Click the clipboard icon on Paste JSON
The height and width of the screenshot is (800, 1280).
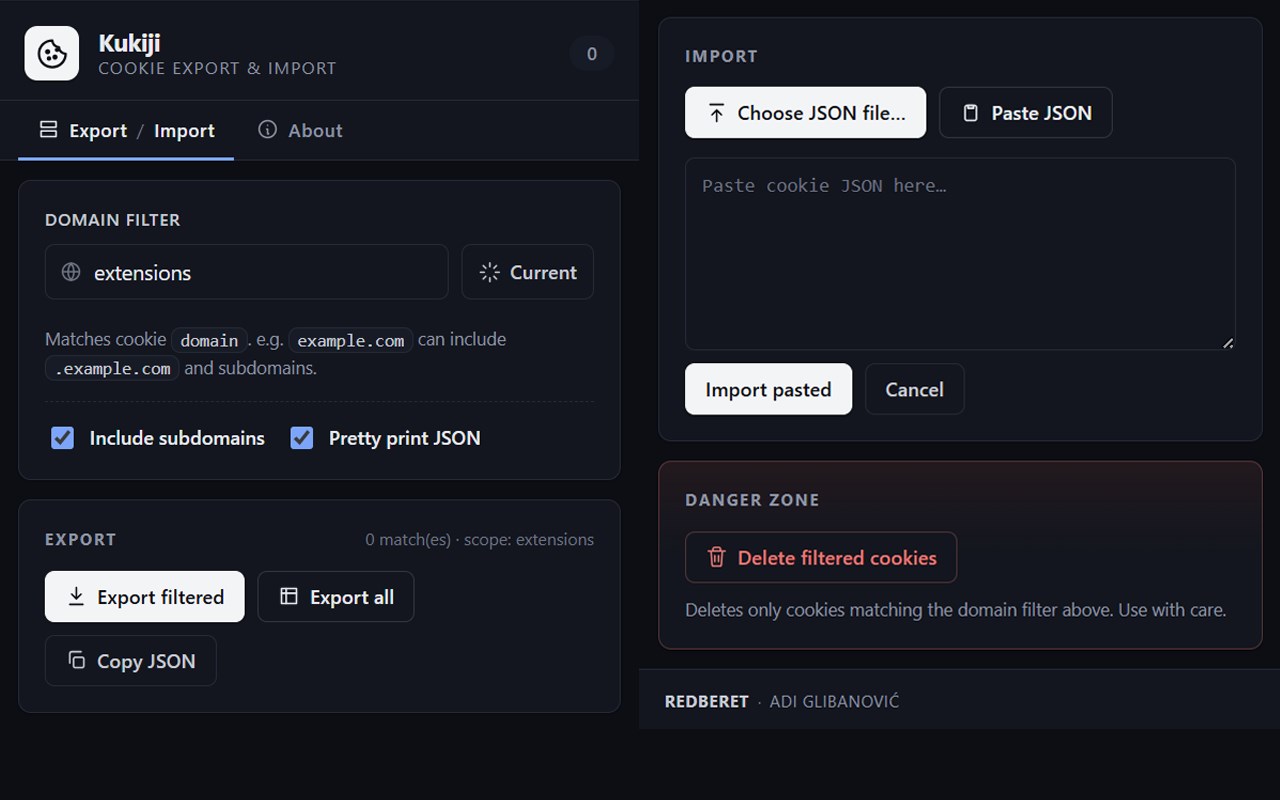[x=970, y=113]
